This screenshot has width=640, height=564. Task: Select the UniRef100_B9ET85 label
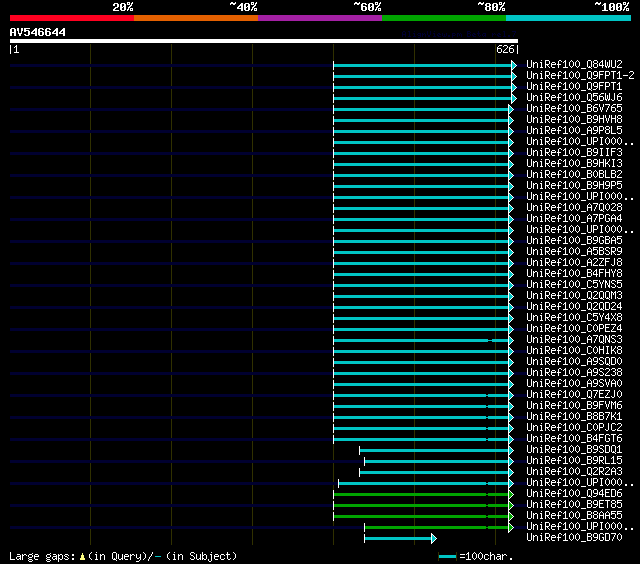click(x=574, y=505)
